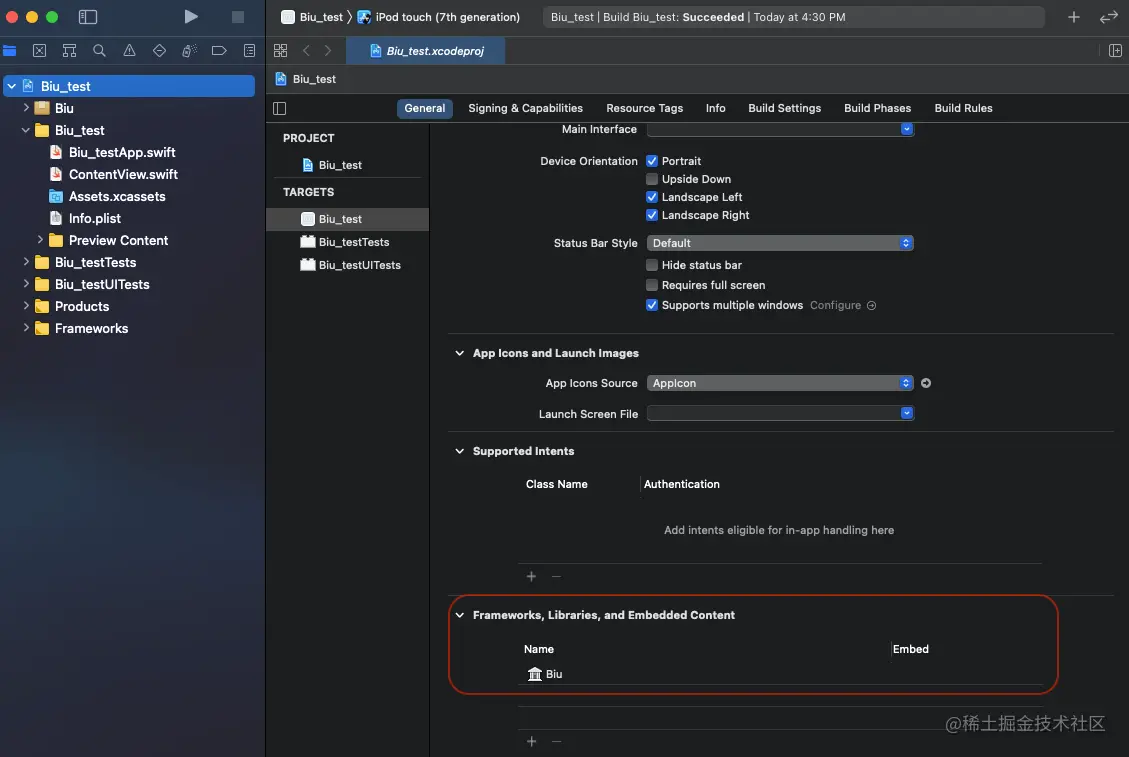The width and height of the screenshot is (1129, 757).
Task: Open Assets.xcassets in navigator
Action: click(117, 196)
